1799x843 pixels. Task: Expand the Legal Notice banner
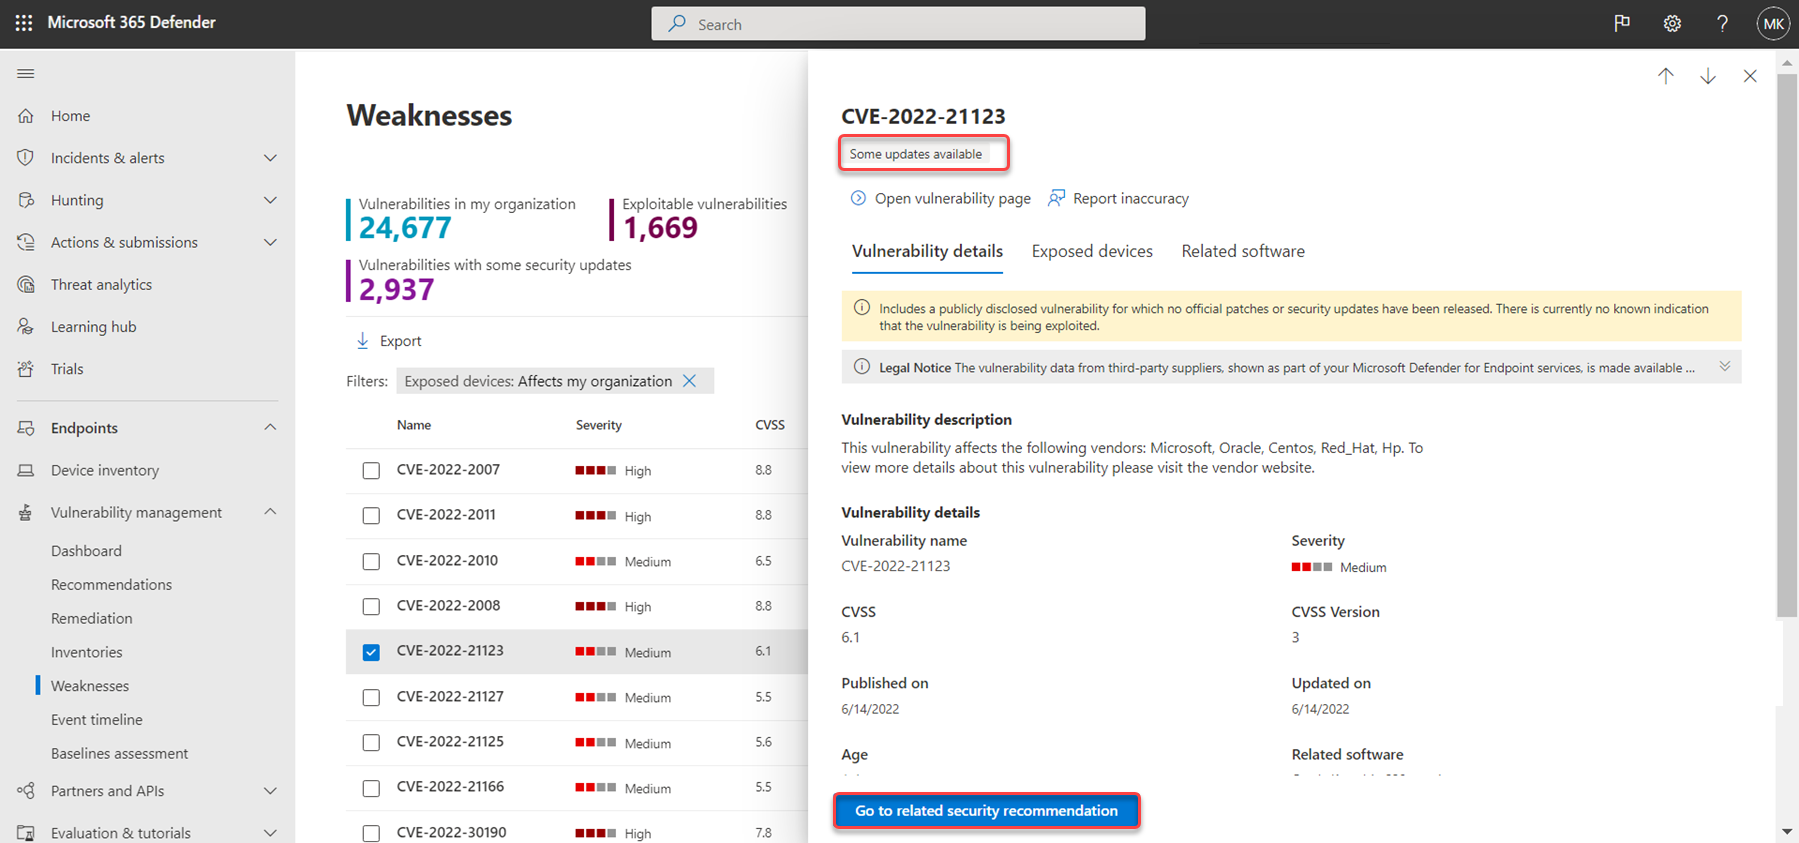point(1725,367)
